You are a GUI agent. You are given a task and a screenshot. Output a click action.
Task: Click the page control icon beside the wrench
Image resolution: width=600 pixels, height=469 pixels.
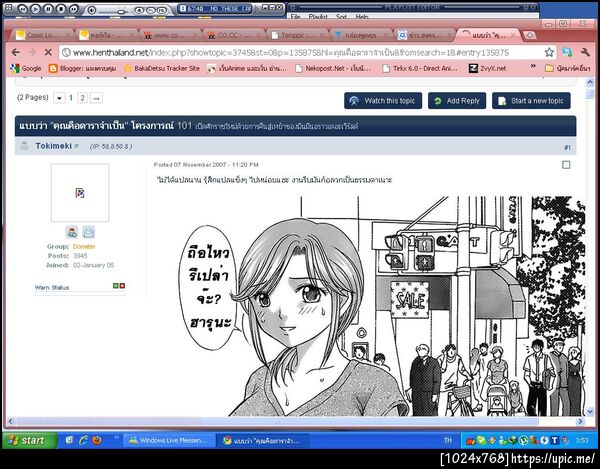click(567, 52)
